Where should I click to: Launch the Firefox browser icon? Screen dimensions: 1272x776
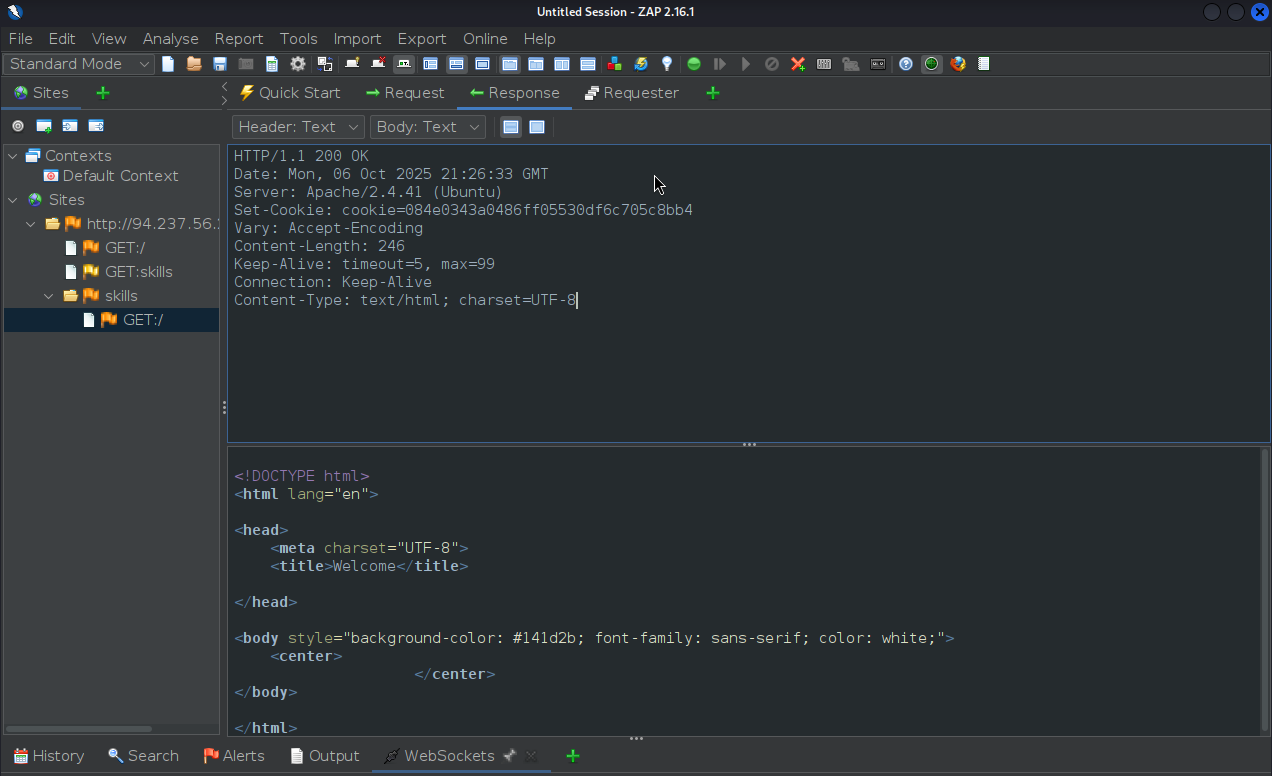(x=958, y=64)
